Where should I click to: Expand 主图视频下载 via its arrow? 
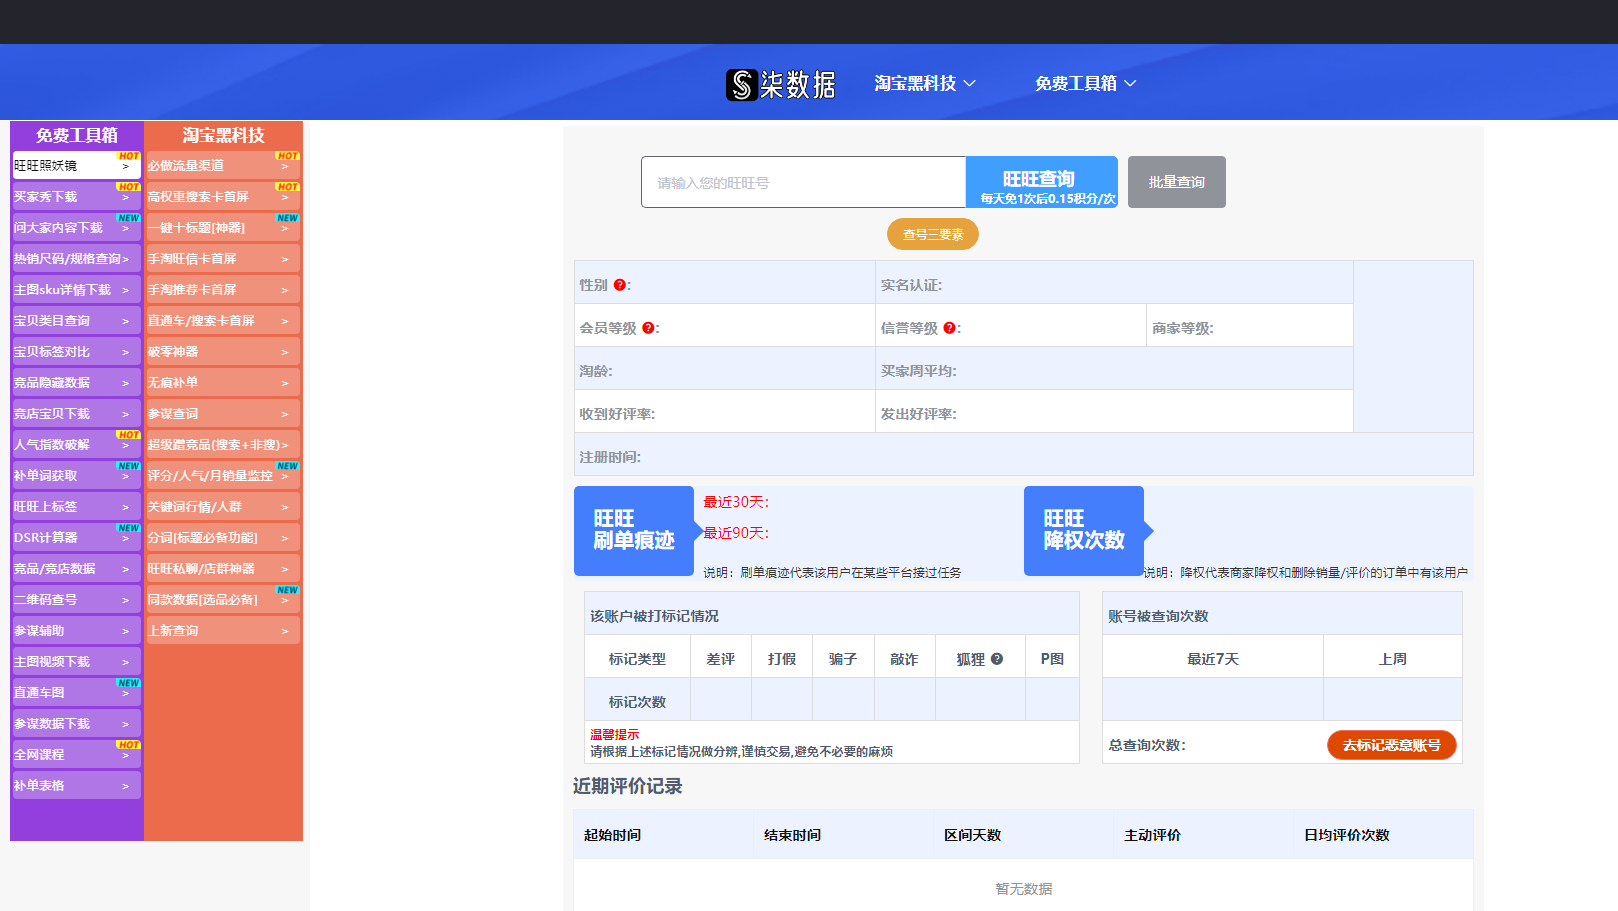click(x=125, y=662)
